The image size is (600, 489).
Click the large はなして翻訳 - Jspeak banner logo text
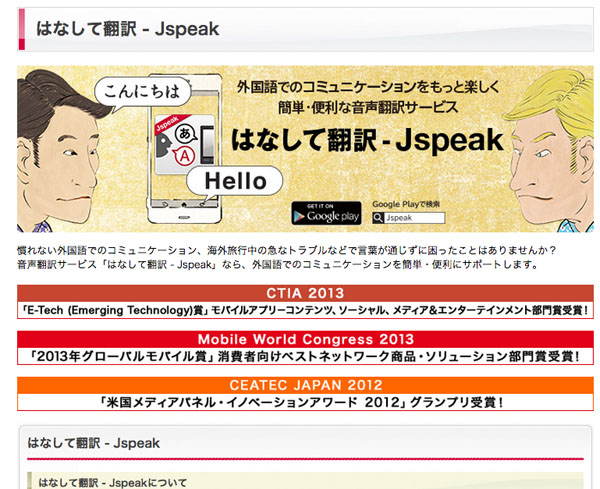(367, 141)
